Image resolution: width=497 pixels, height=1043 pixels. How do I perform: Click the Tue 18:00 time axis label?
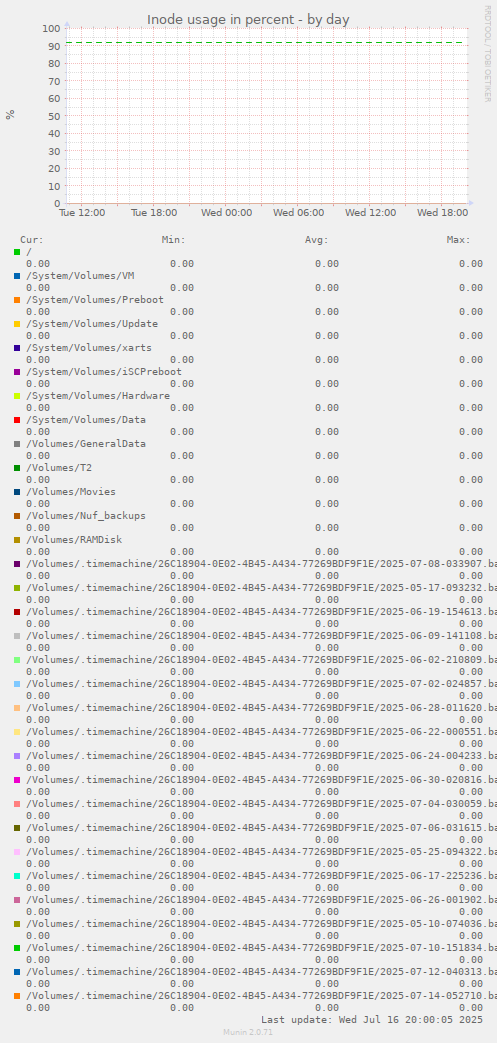pyautogui.click(x=154, y=213)
